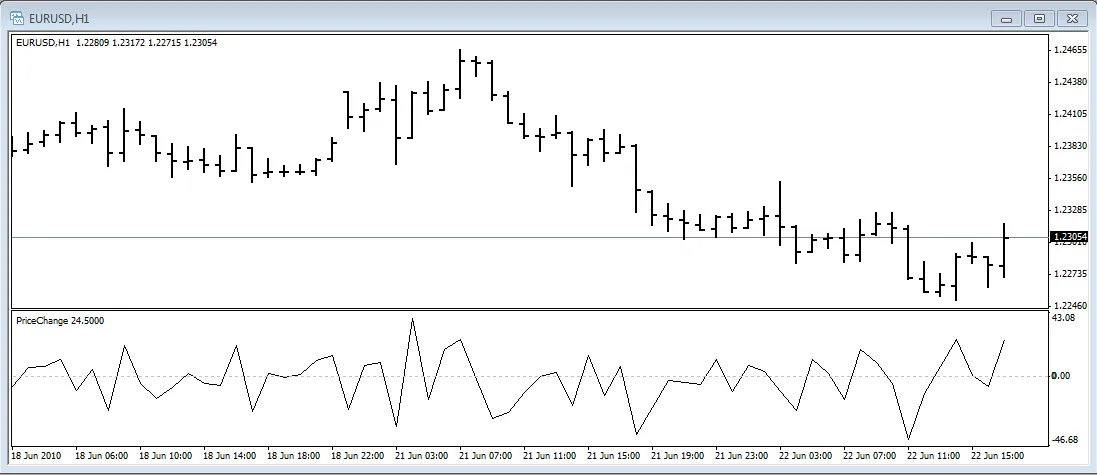Click the -46.68 indicator scale minimum

pyautogui.click(x=1066, y=440)
